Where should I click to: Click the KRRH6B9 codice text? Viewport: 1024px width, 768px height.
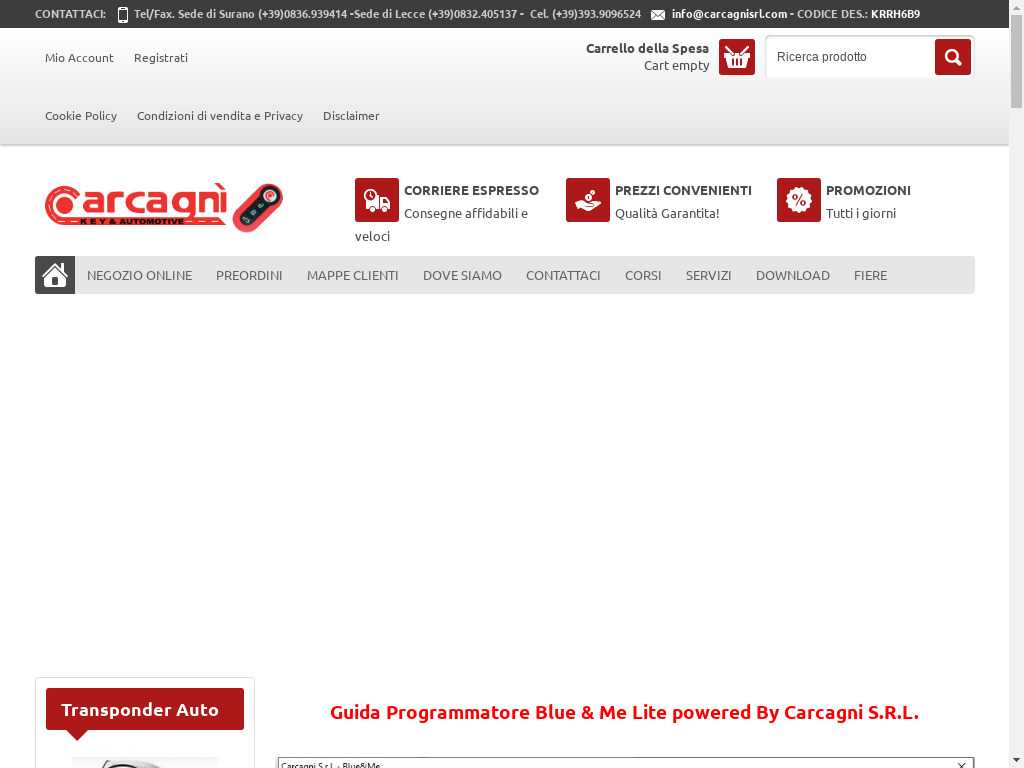pos(895,14)
